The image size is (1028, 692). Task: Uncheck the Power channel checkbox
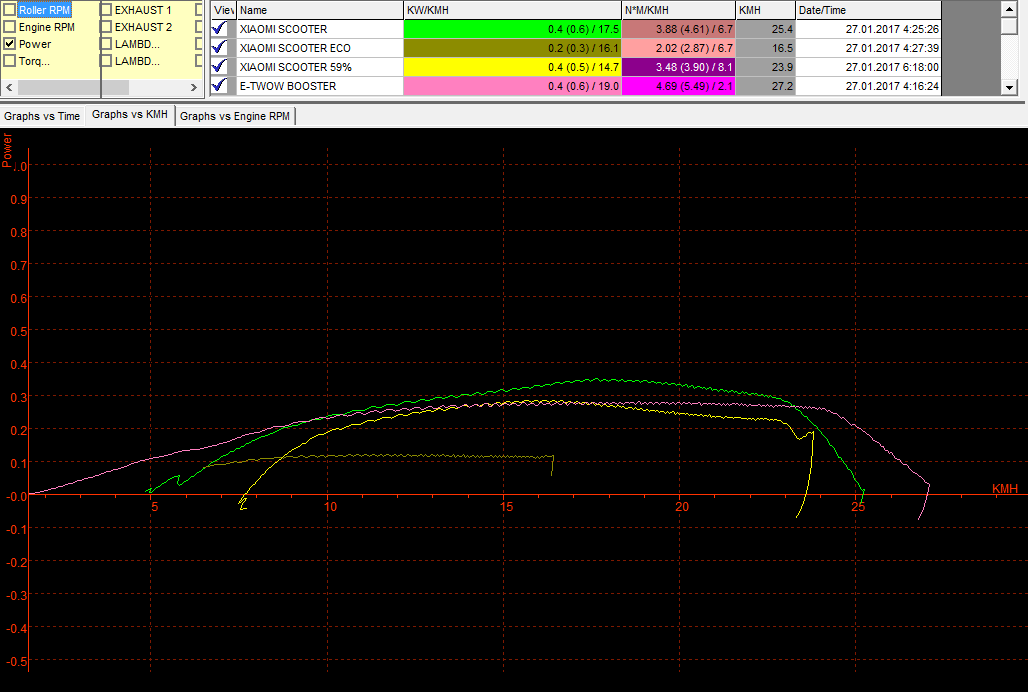pyautogui.click(x=10, y=45)
